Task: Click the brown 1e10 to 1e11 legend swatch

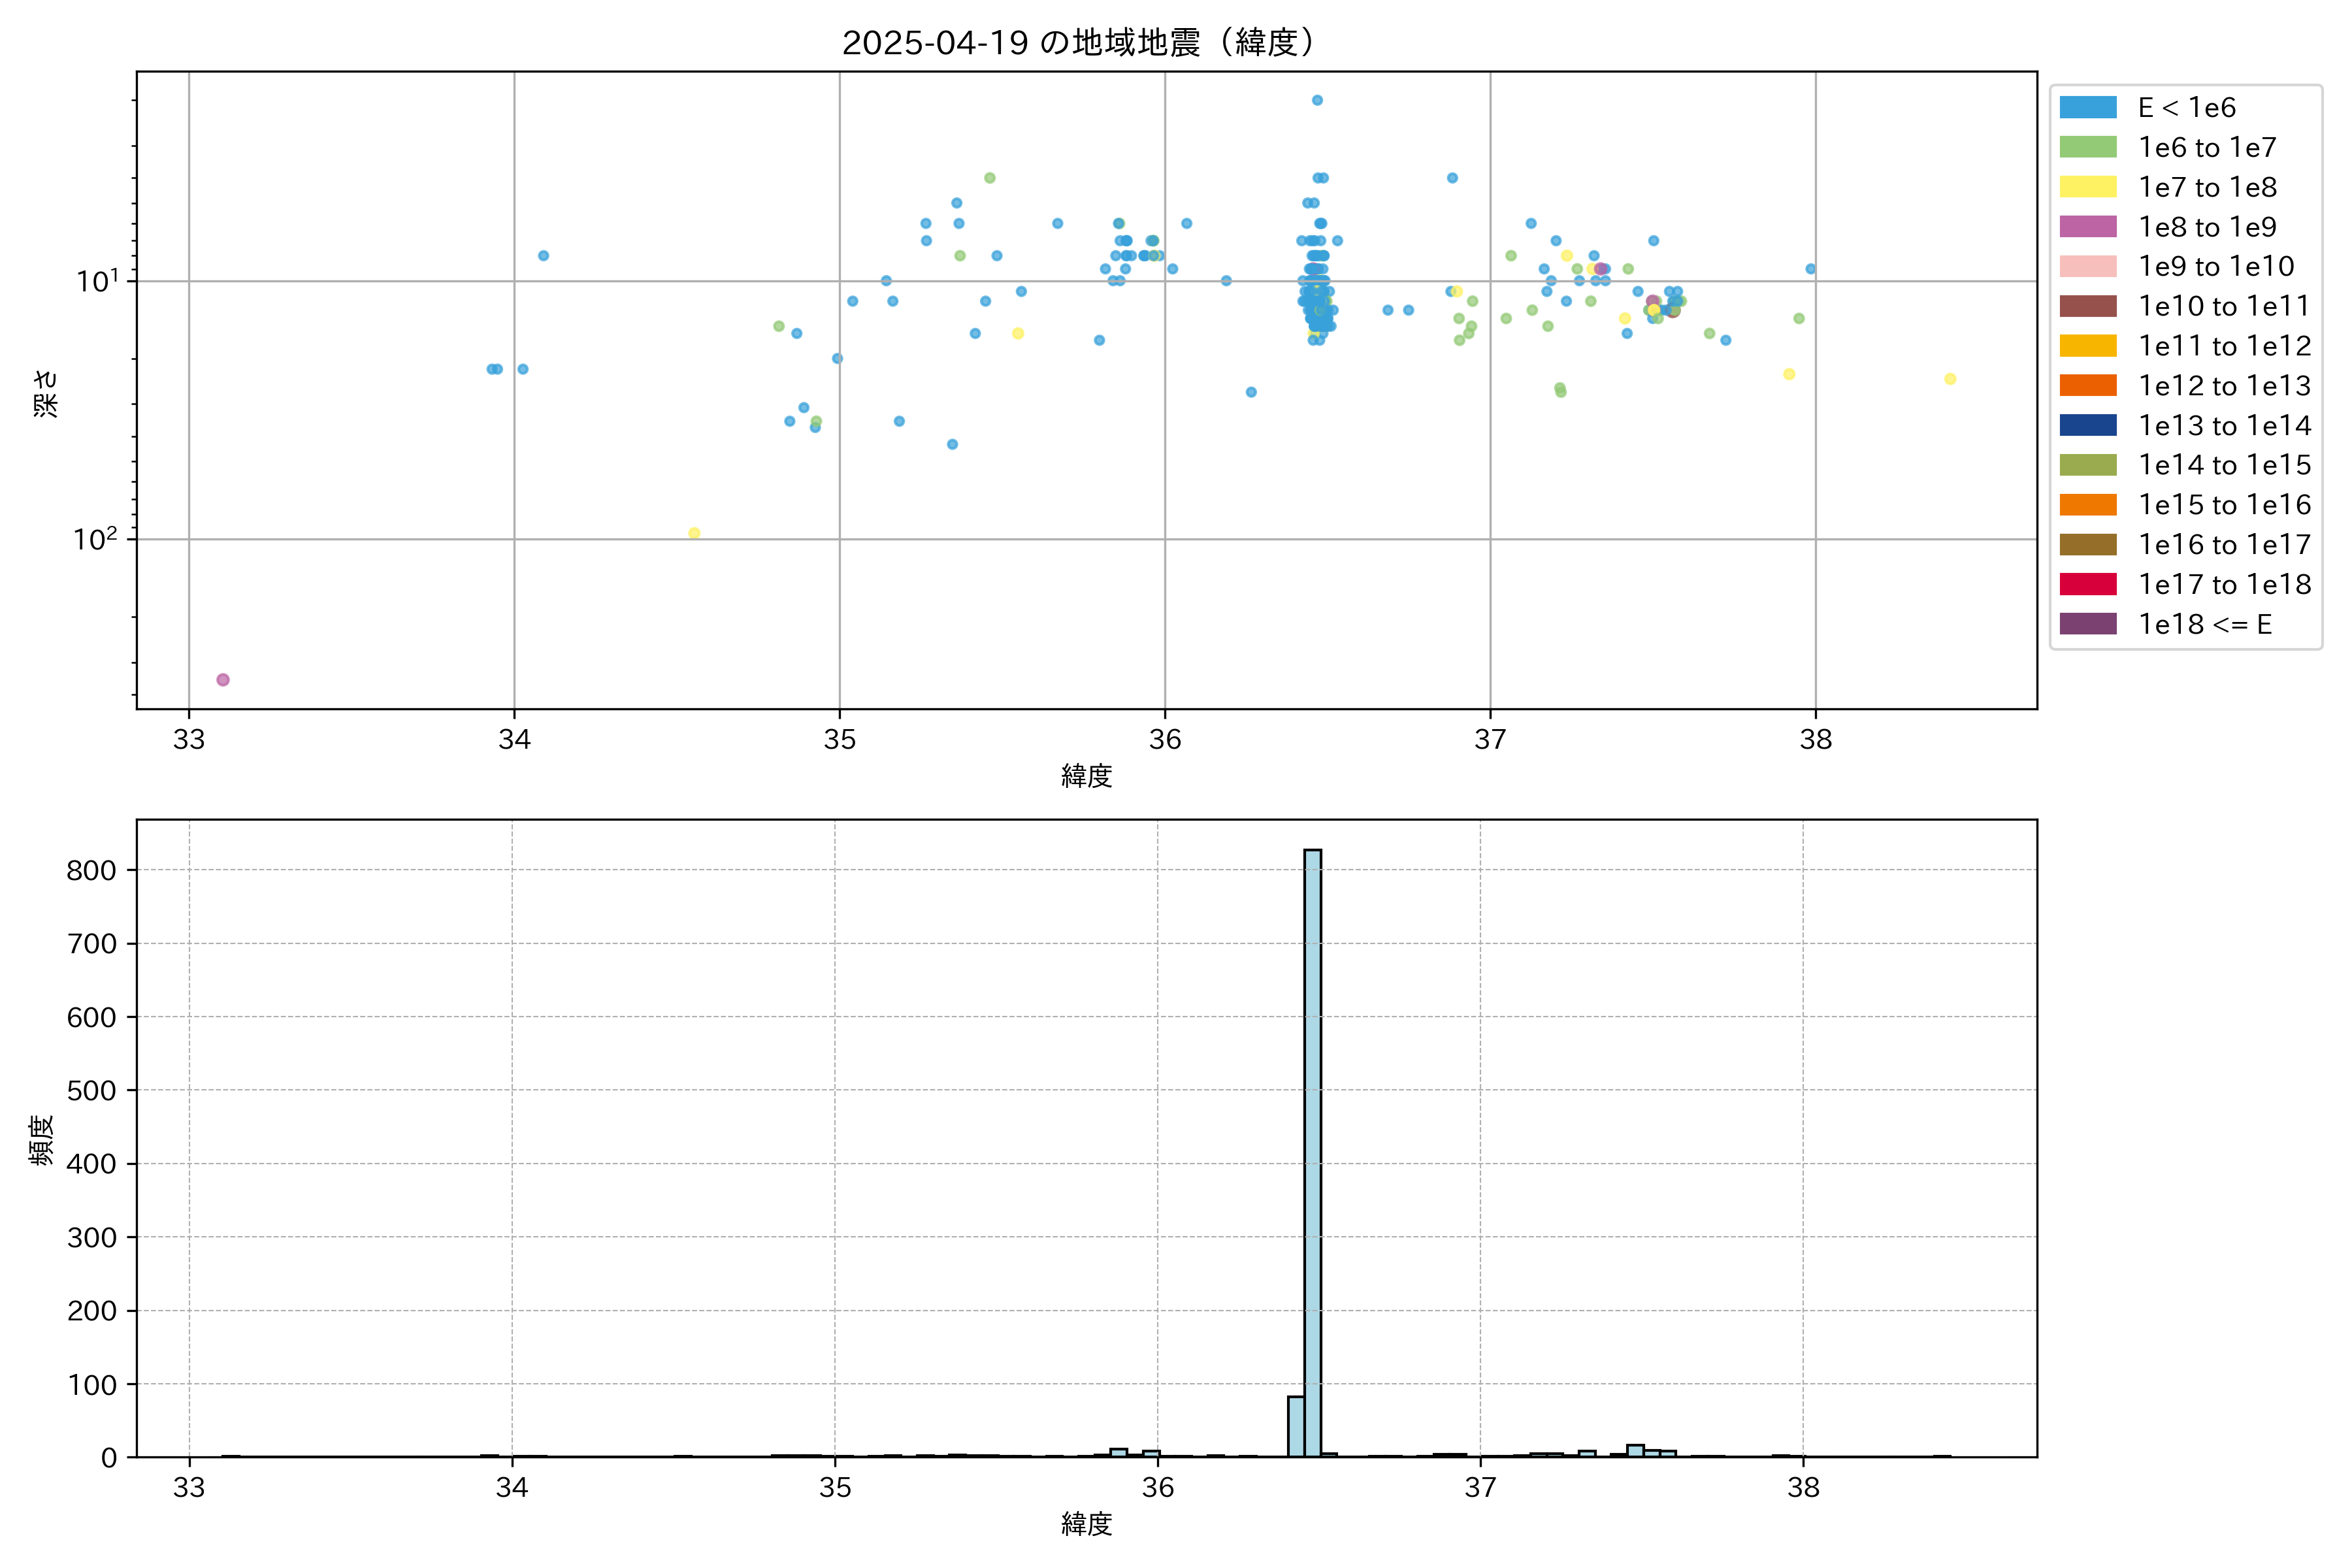Action: tap(2087, 306)
